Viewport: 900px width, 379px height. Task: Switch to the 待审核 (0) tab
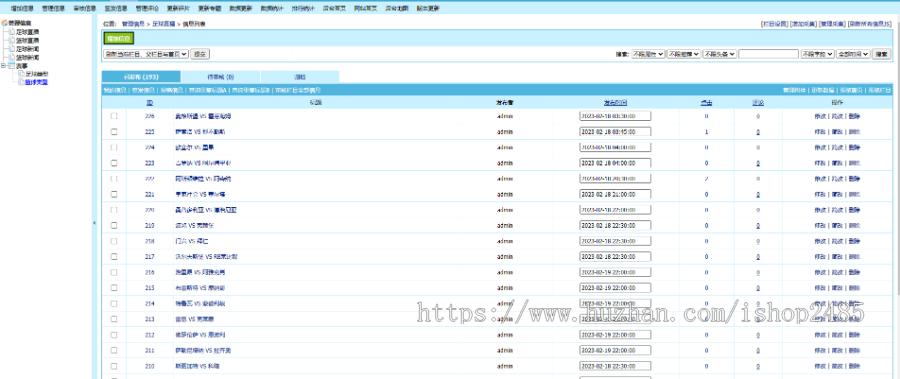[220, 77]
